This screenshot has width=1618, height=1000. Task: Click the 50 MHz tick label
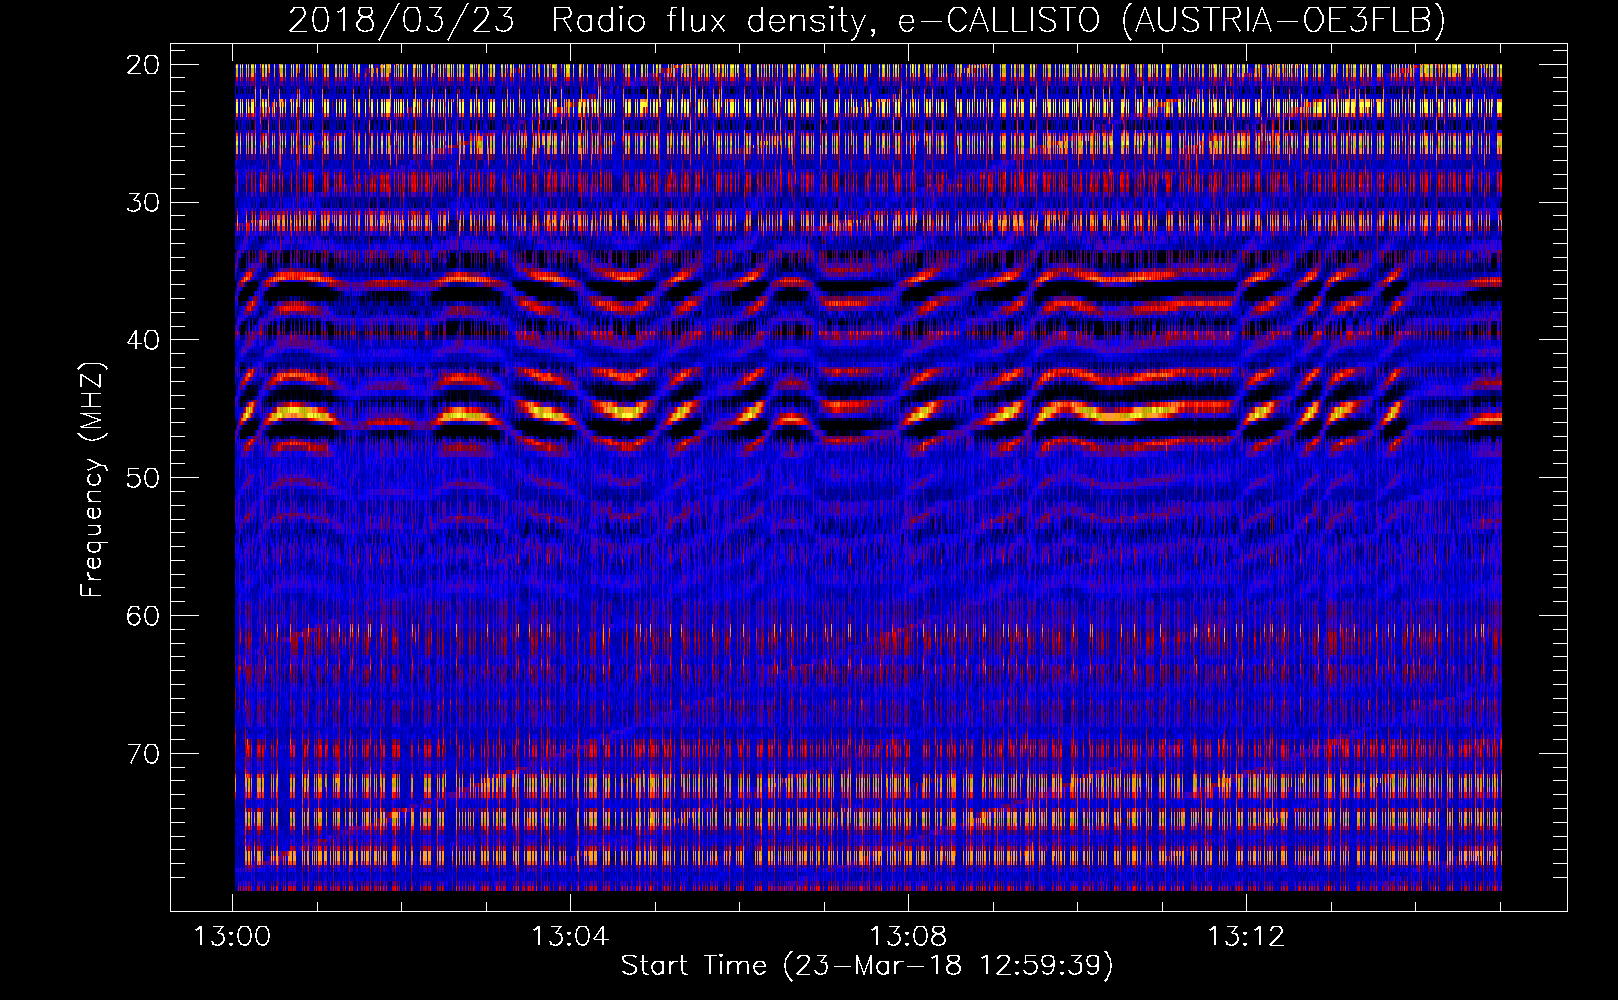pos(143,477)
